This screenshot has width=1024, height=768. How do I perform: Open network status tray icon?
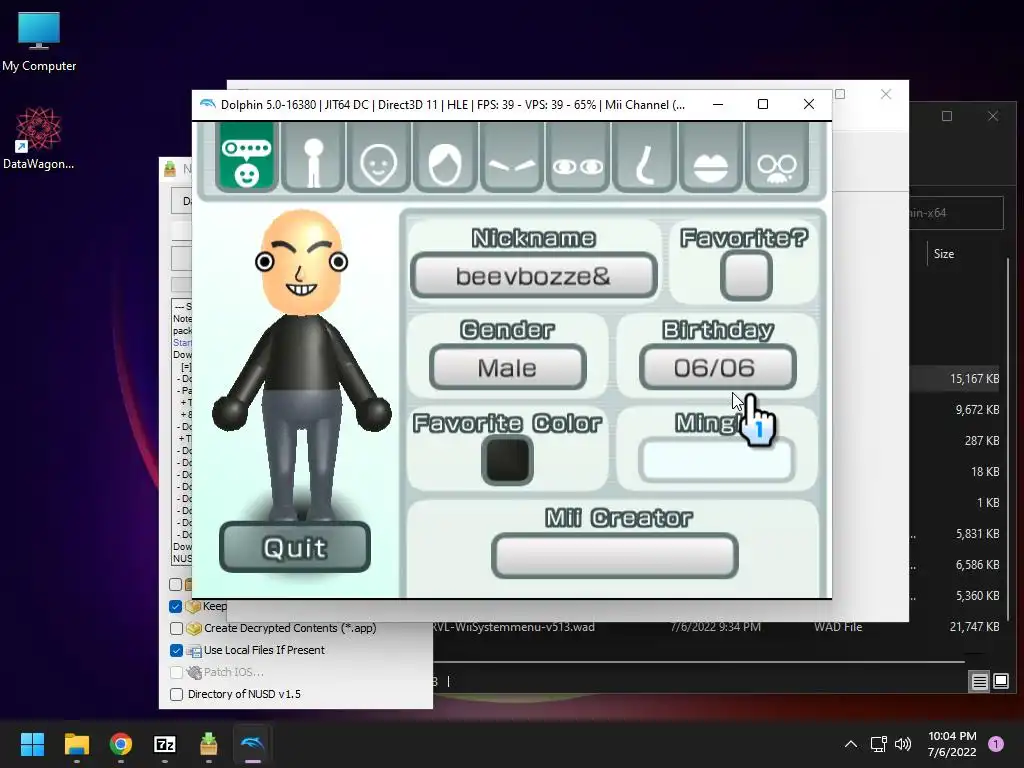pyautogui.click(x=878, y=744)
